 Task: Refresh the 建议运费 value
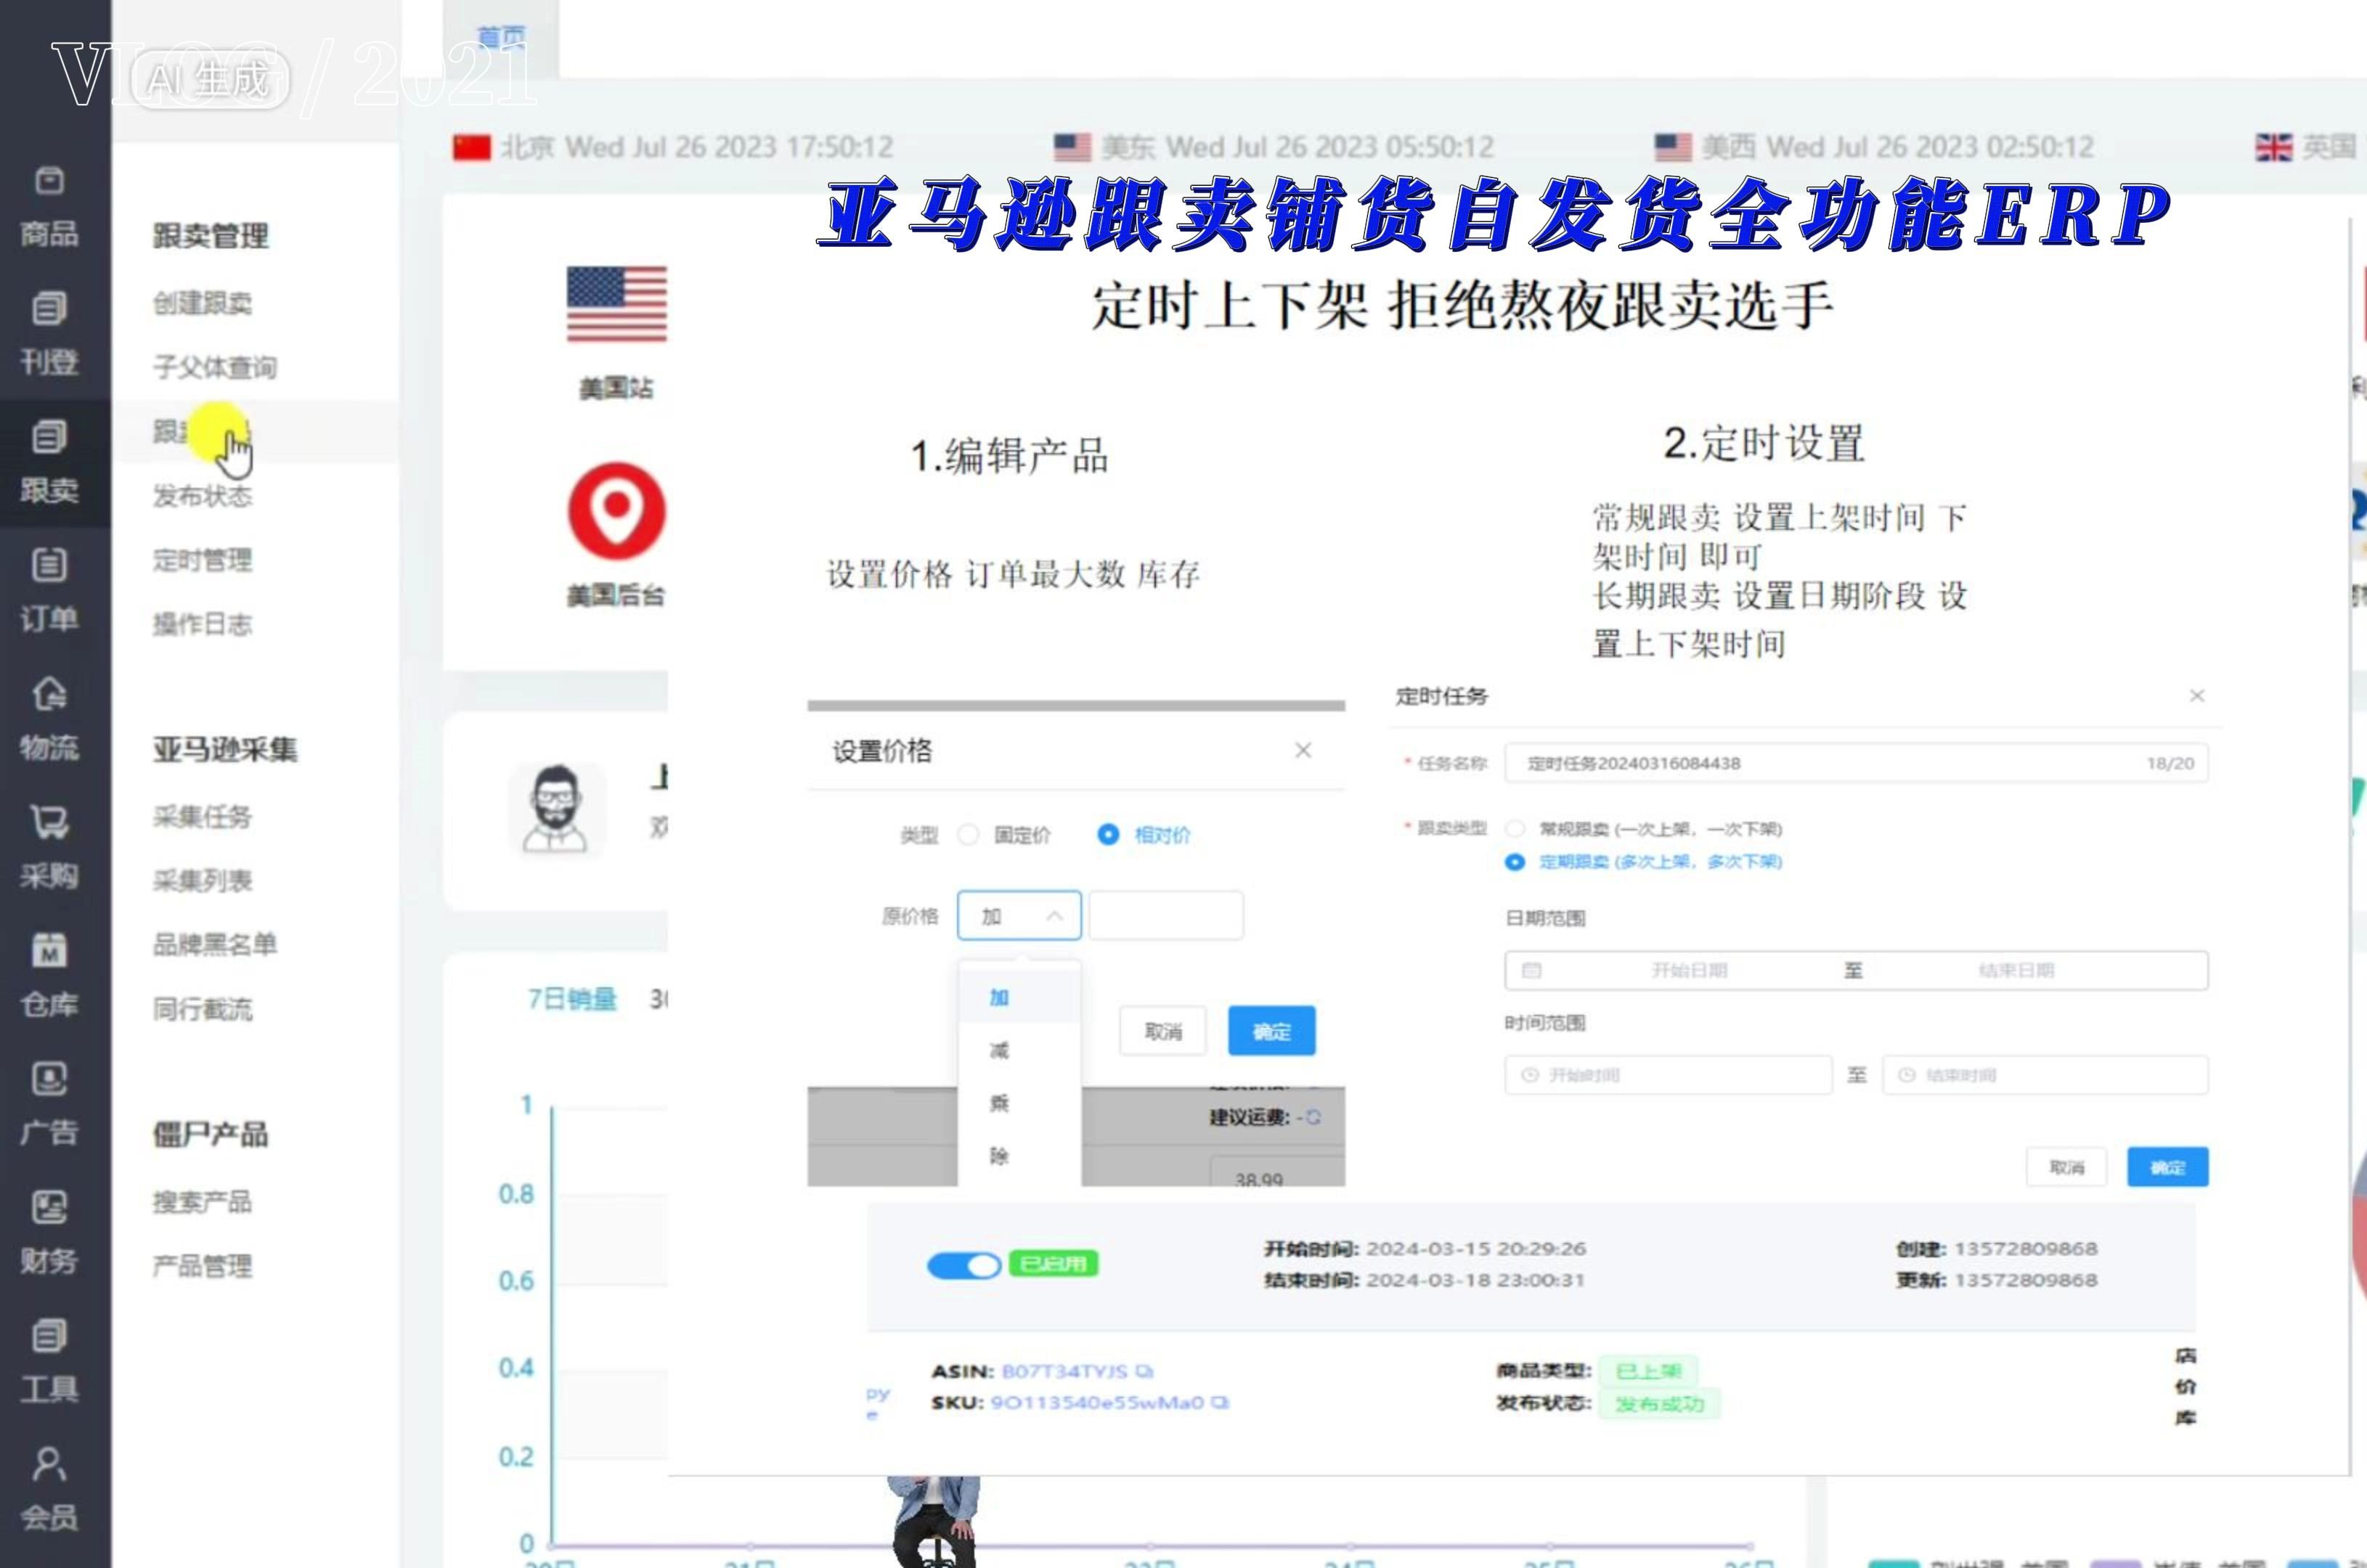(x=1313, y=1117)
